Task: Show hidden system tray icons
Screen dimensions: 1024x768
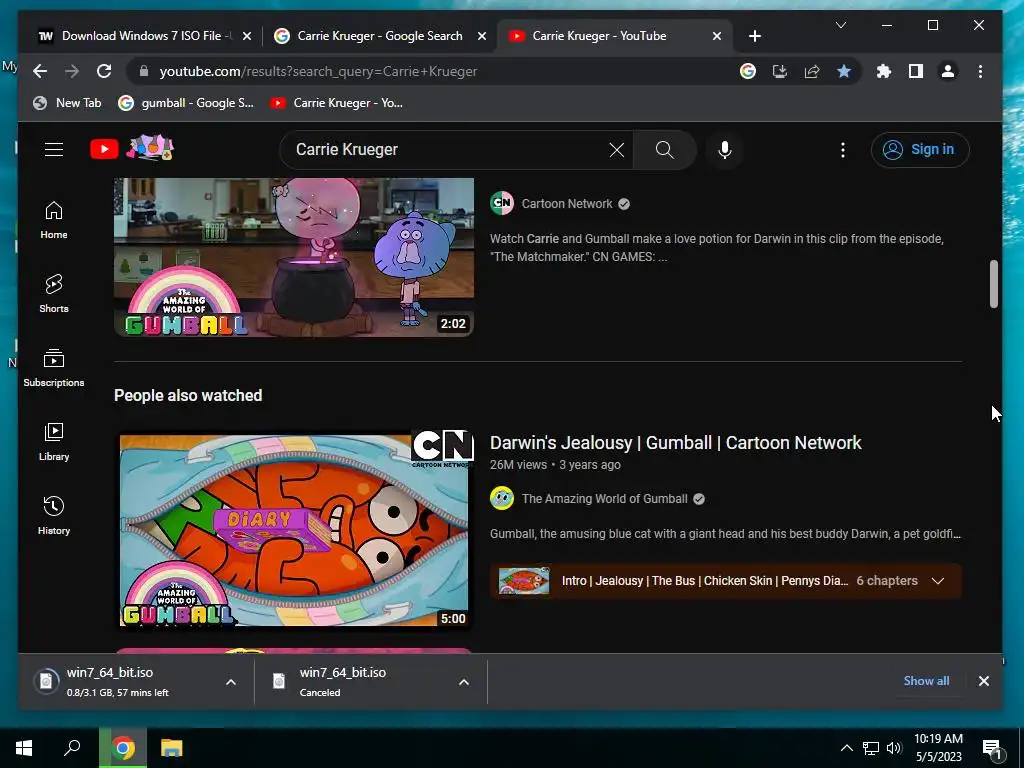Action: tap(846, 748)
